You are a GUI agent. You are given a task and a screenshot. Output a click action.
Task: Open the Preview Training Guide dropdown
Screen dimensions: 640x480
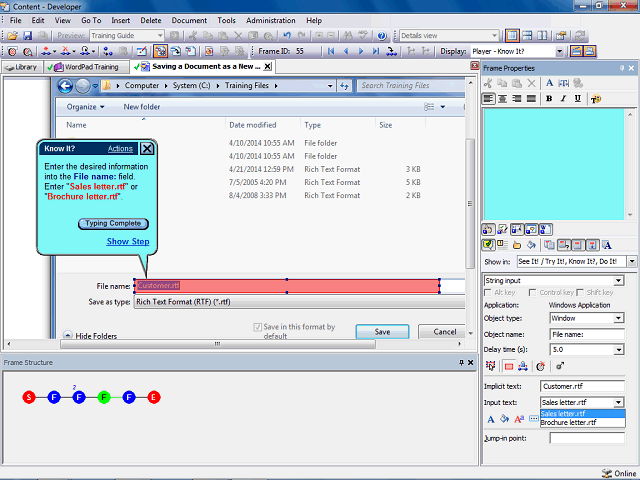click(160, 36)
